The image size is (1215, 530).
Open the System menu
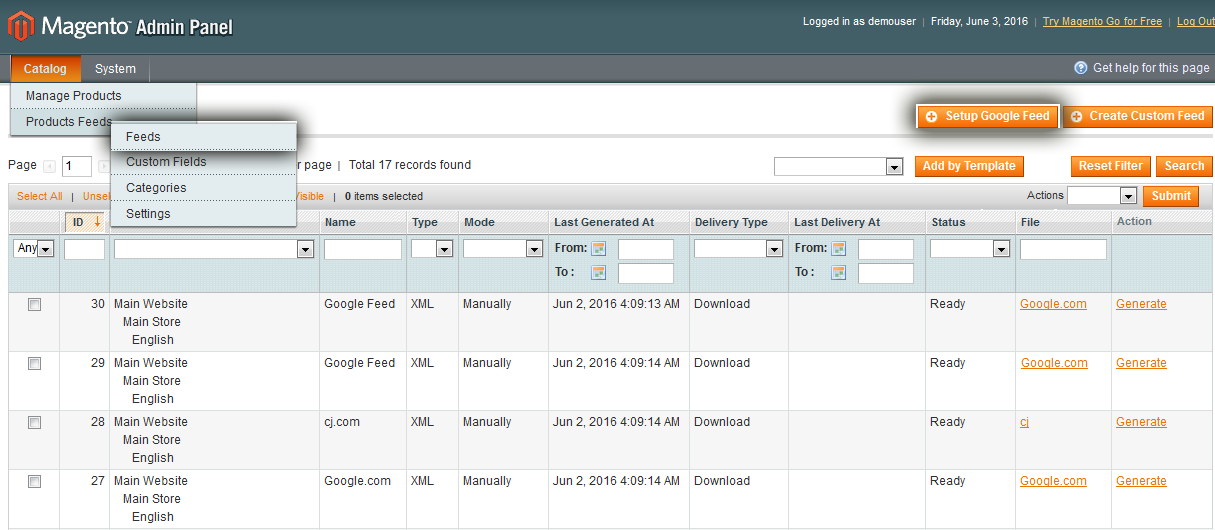(x=115, y=69)
